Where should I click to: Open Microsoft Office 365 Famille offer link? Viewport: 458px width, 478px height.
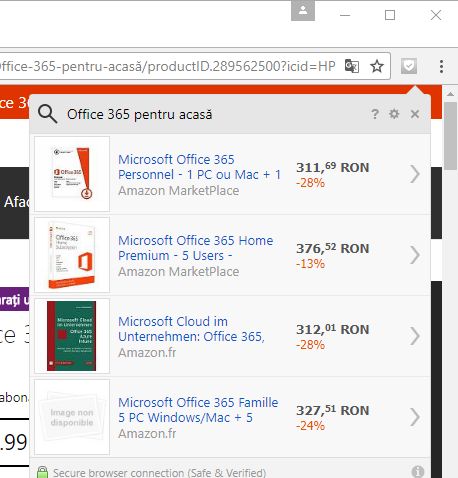[198, 410]
